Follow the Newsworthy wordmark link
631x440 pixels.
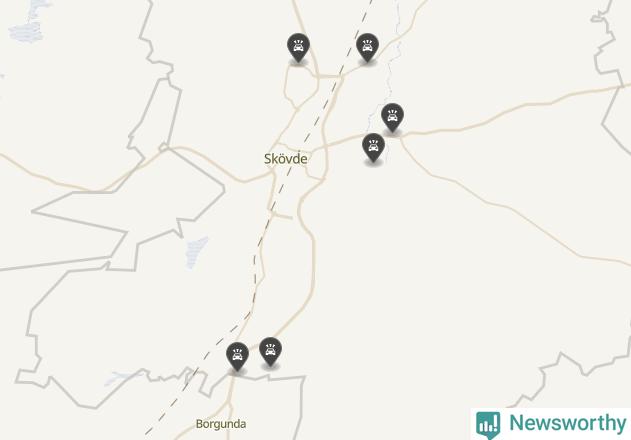(568, 423)
